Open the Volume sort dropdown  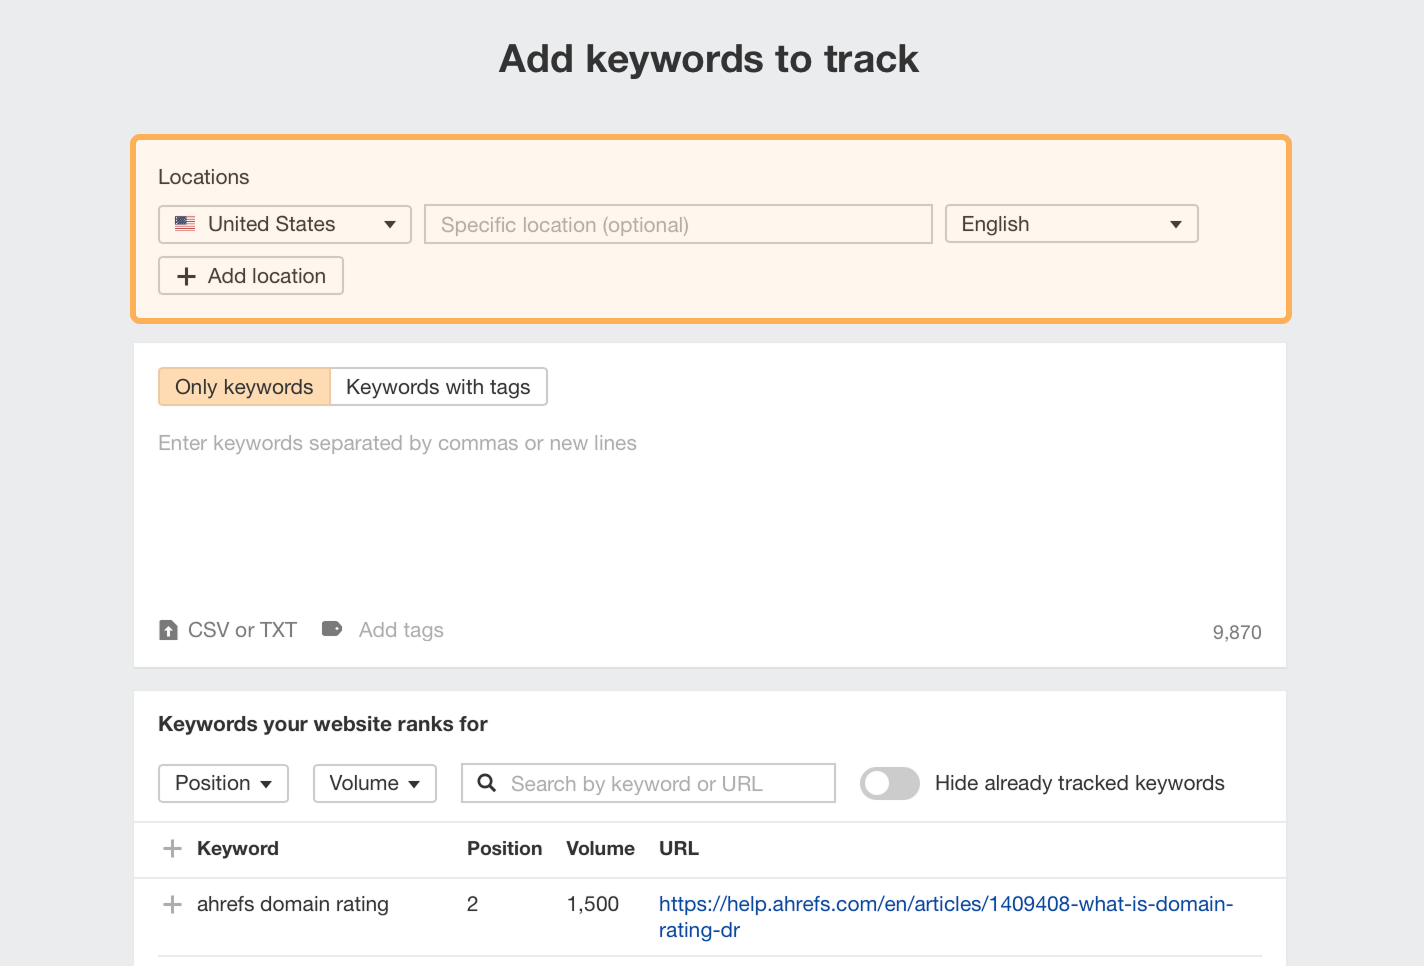point(374,783)
